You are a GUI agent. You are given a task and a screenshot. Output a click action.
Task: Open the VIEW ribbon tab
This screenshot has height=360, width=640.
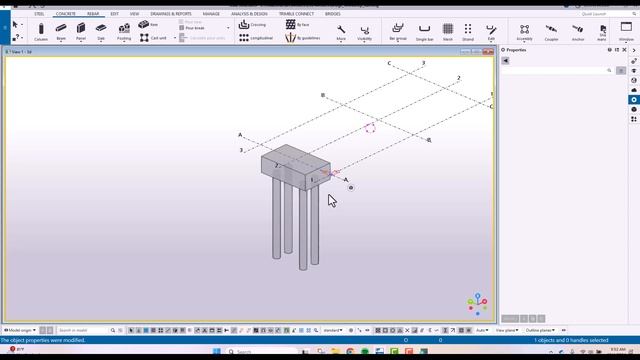point(134,14)
